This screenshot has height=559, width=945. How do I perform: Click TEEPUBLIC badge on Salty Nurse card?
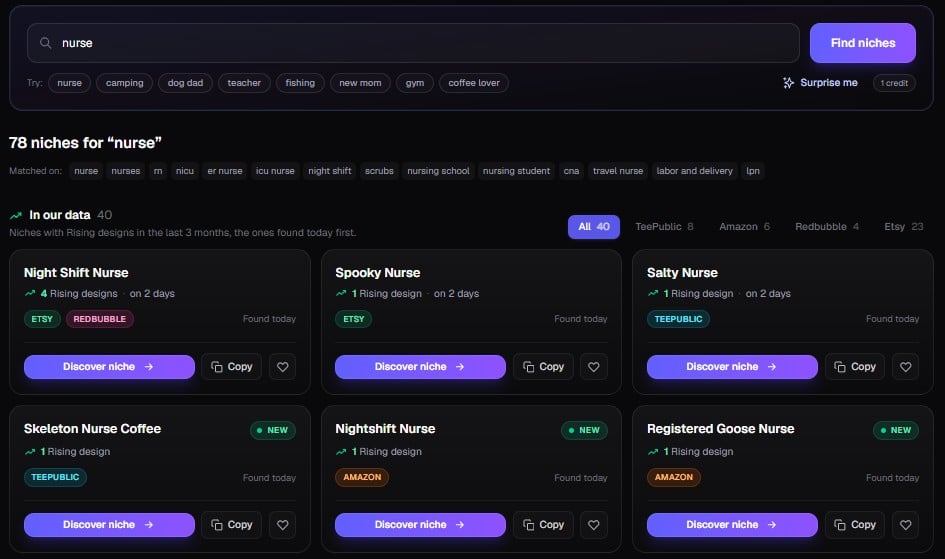tap(678, 319)
